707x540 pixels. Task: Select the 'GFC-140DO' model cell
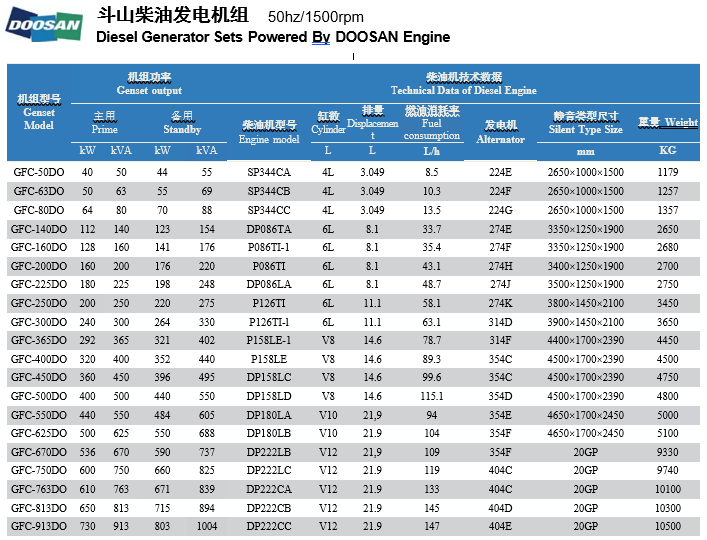(x=39, y=229)
